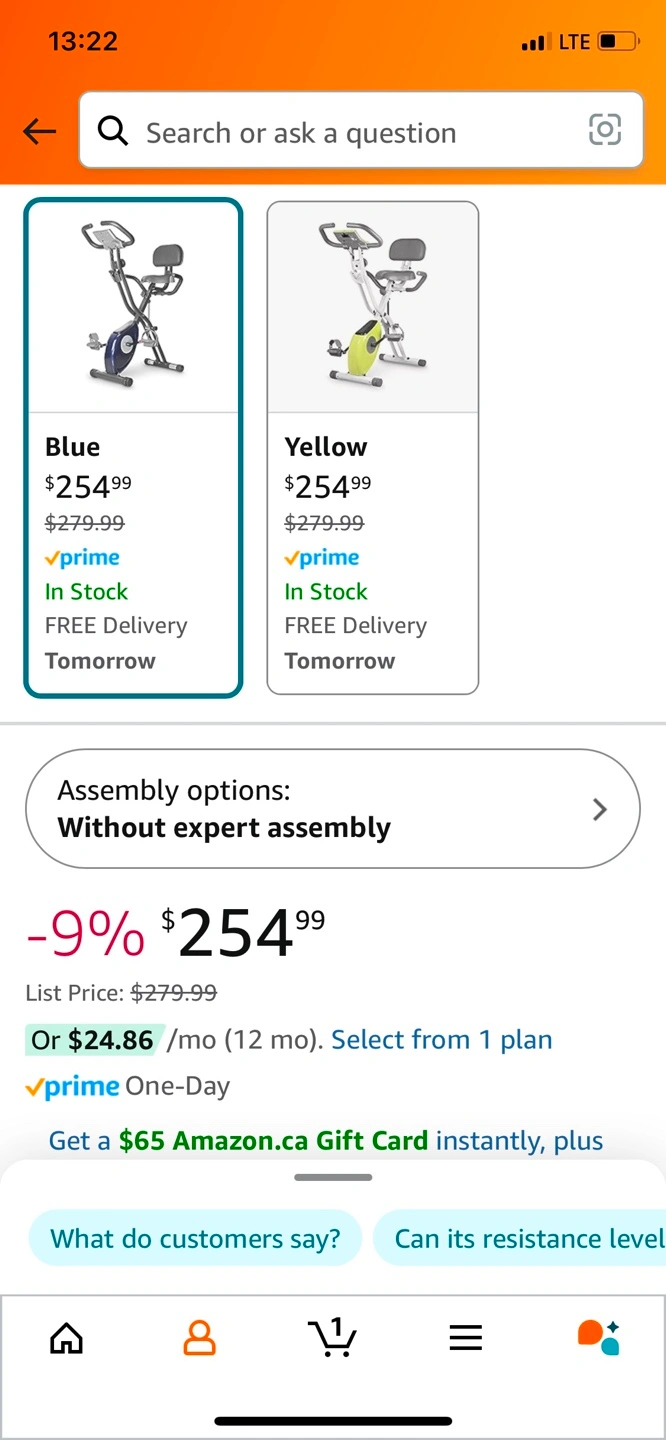Expand Assembly options selector
The image size is (666, 1440).
332,809
